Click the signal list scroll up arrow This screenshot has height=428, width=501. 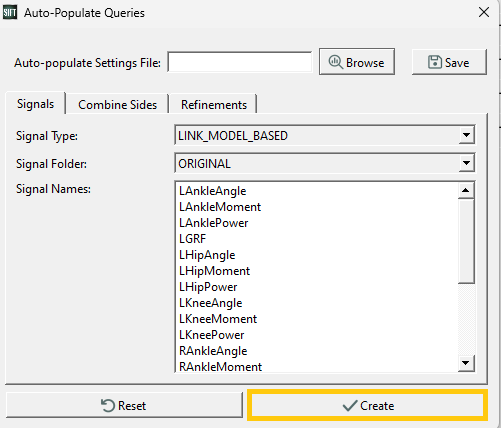(x=466, y=190)
